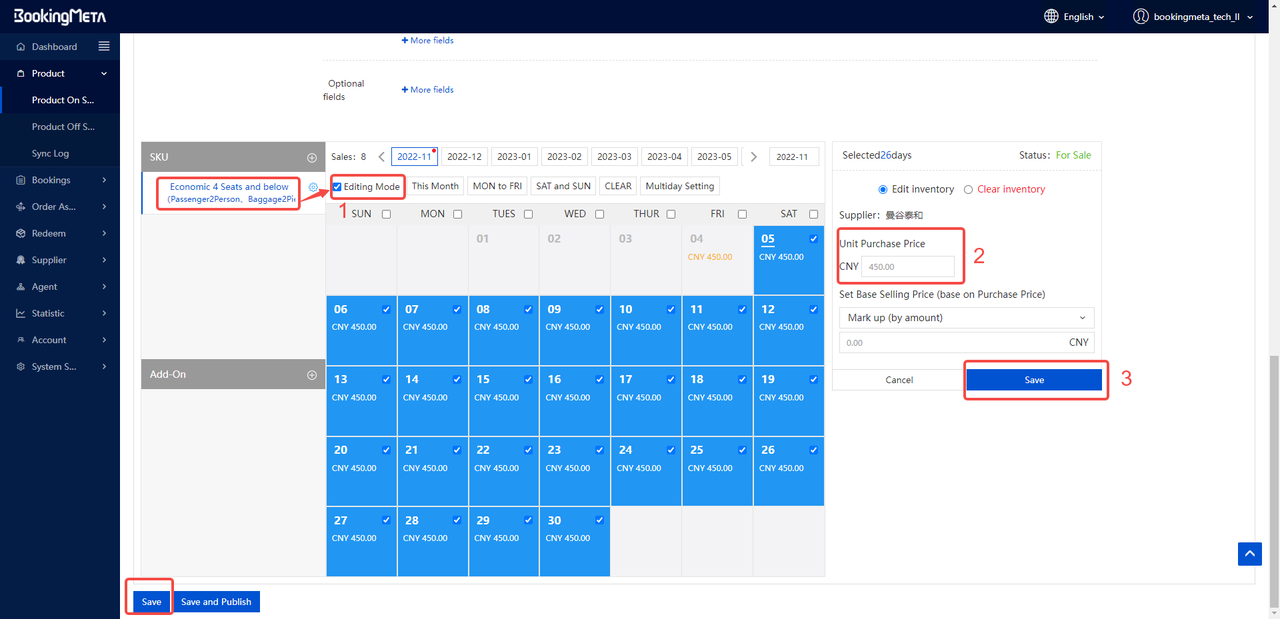Open the bookingmeta_tech_ll account dropdown
Image resolution: width=1280 pixels, height=619 pixels.
click(x=1193, y=17)
